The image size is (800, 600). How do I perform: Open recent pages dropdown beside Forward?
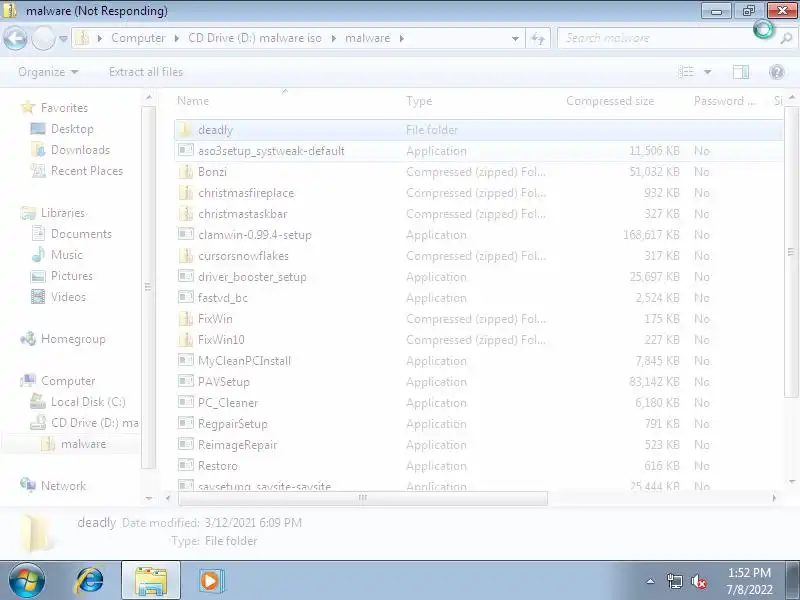coord(63,39)
